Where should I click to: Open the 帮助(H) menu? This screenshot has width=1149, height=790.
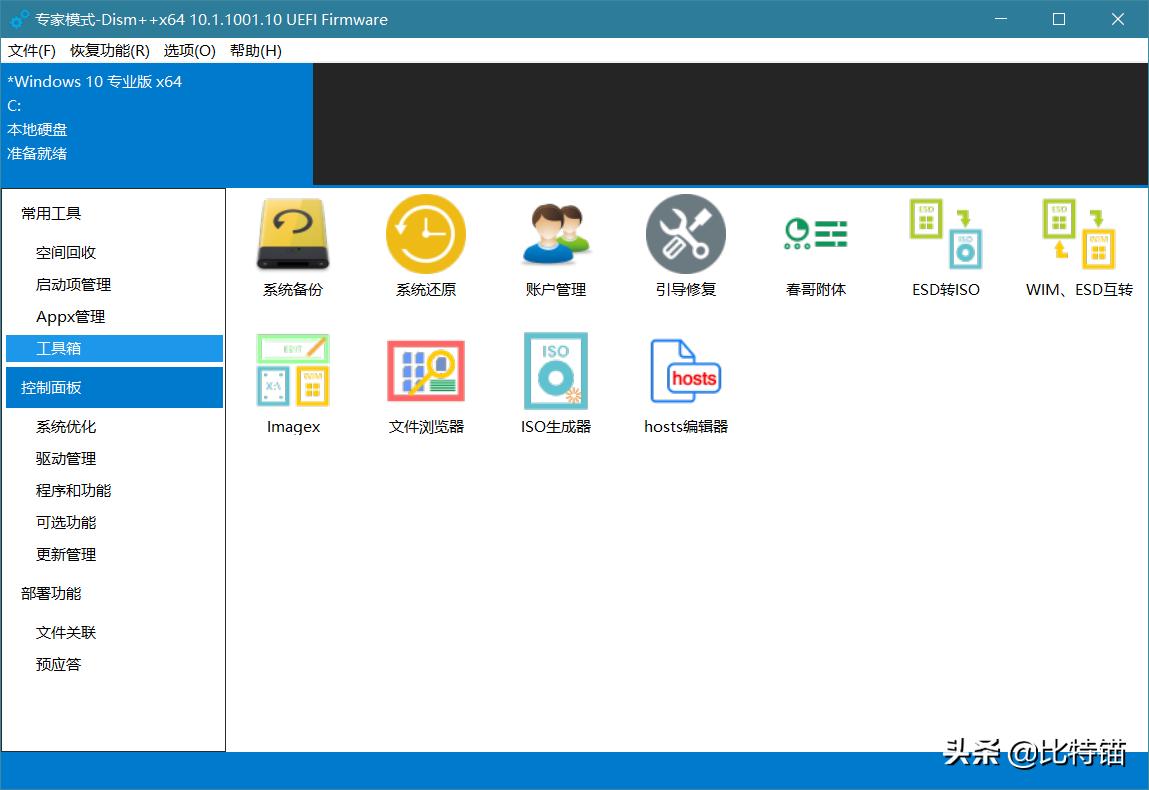click(256, 51)
